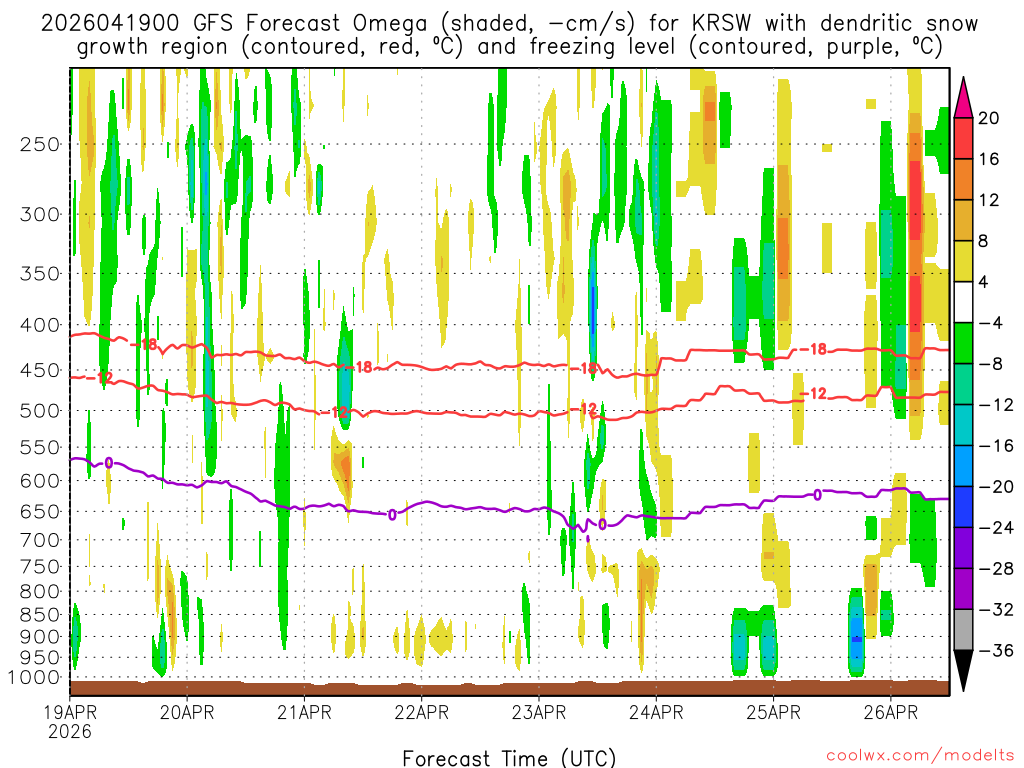1024x768 pixels.
Task: Click the colorbar label 20
Action: [x=988, y=118]
